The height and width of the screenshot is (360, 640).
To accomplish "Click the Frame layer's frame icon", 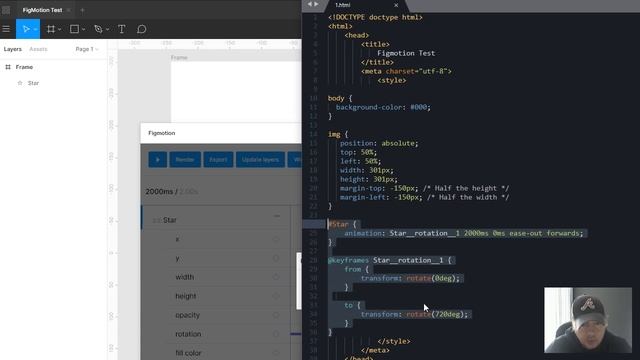I will click(x=8, y=67).
